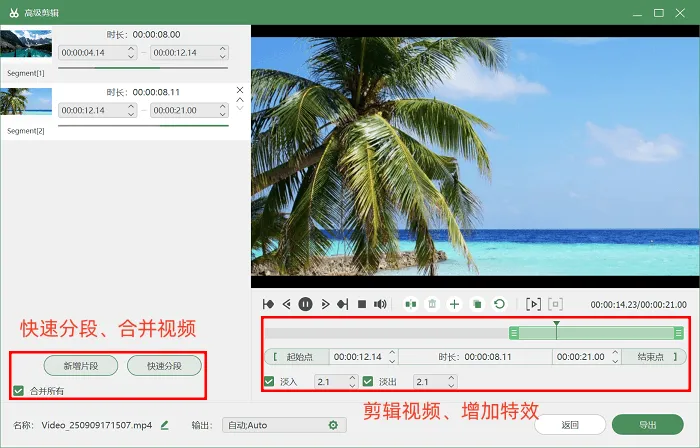Reset edits with the circular arrow icon
This screenshot has width=700, height=448.
[500, 304]
